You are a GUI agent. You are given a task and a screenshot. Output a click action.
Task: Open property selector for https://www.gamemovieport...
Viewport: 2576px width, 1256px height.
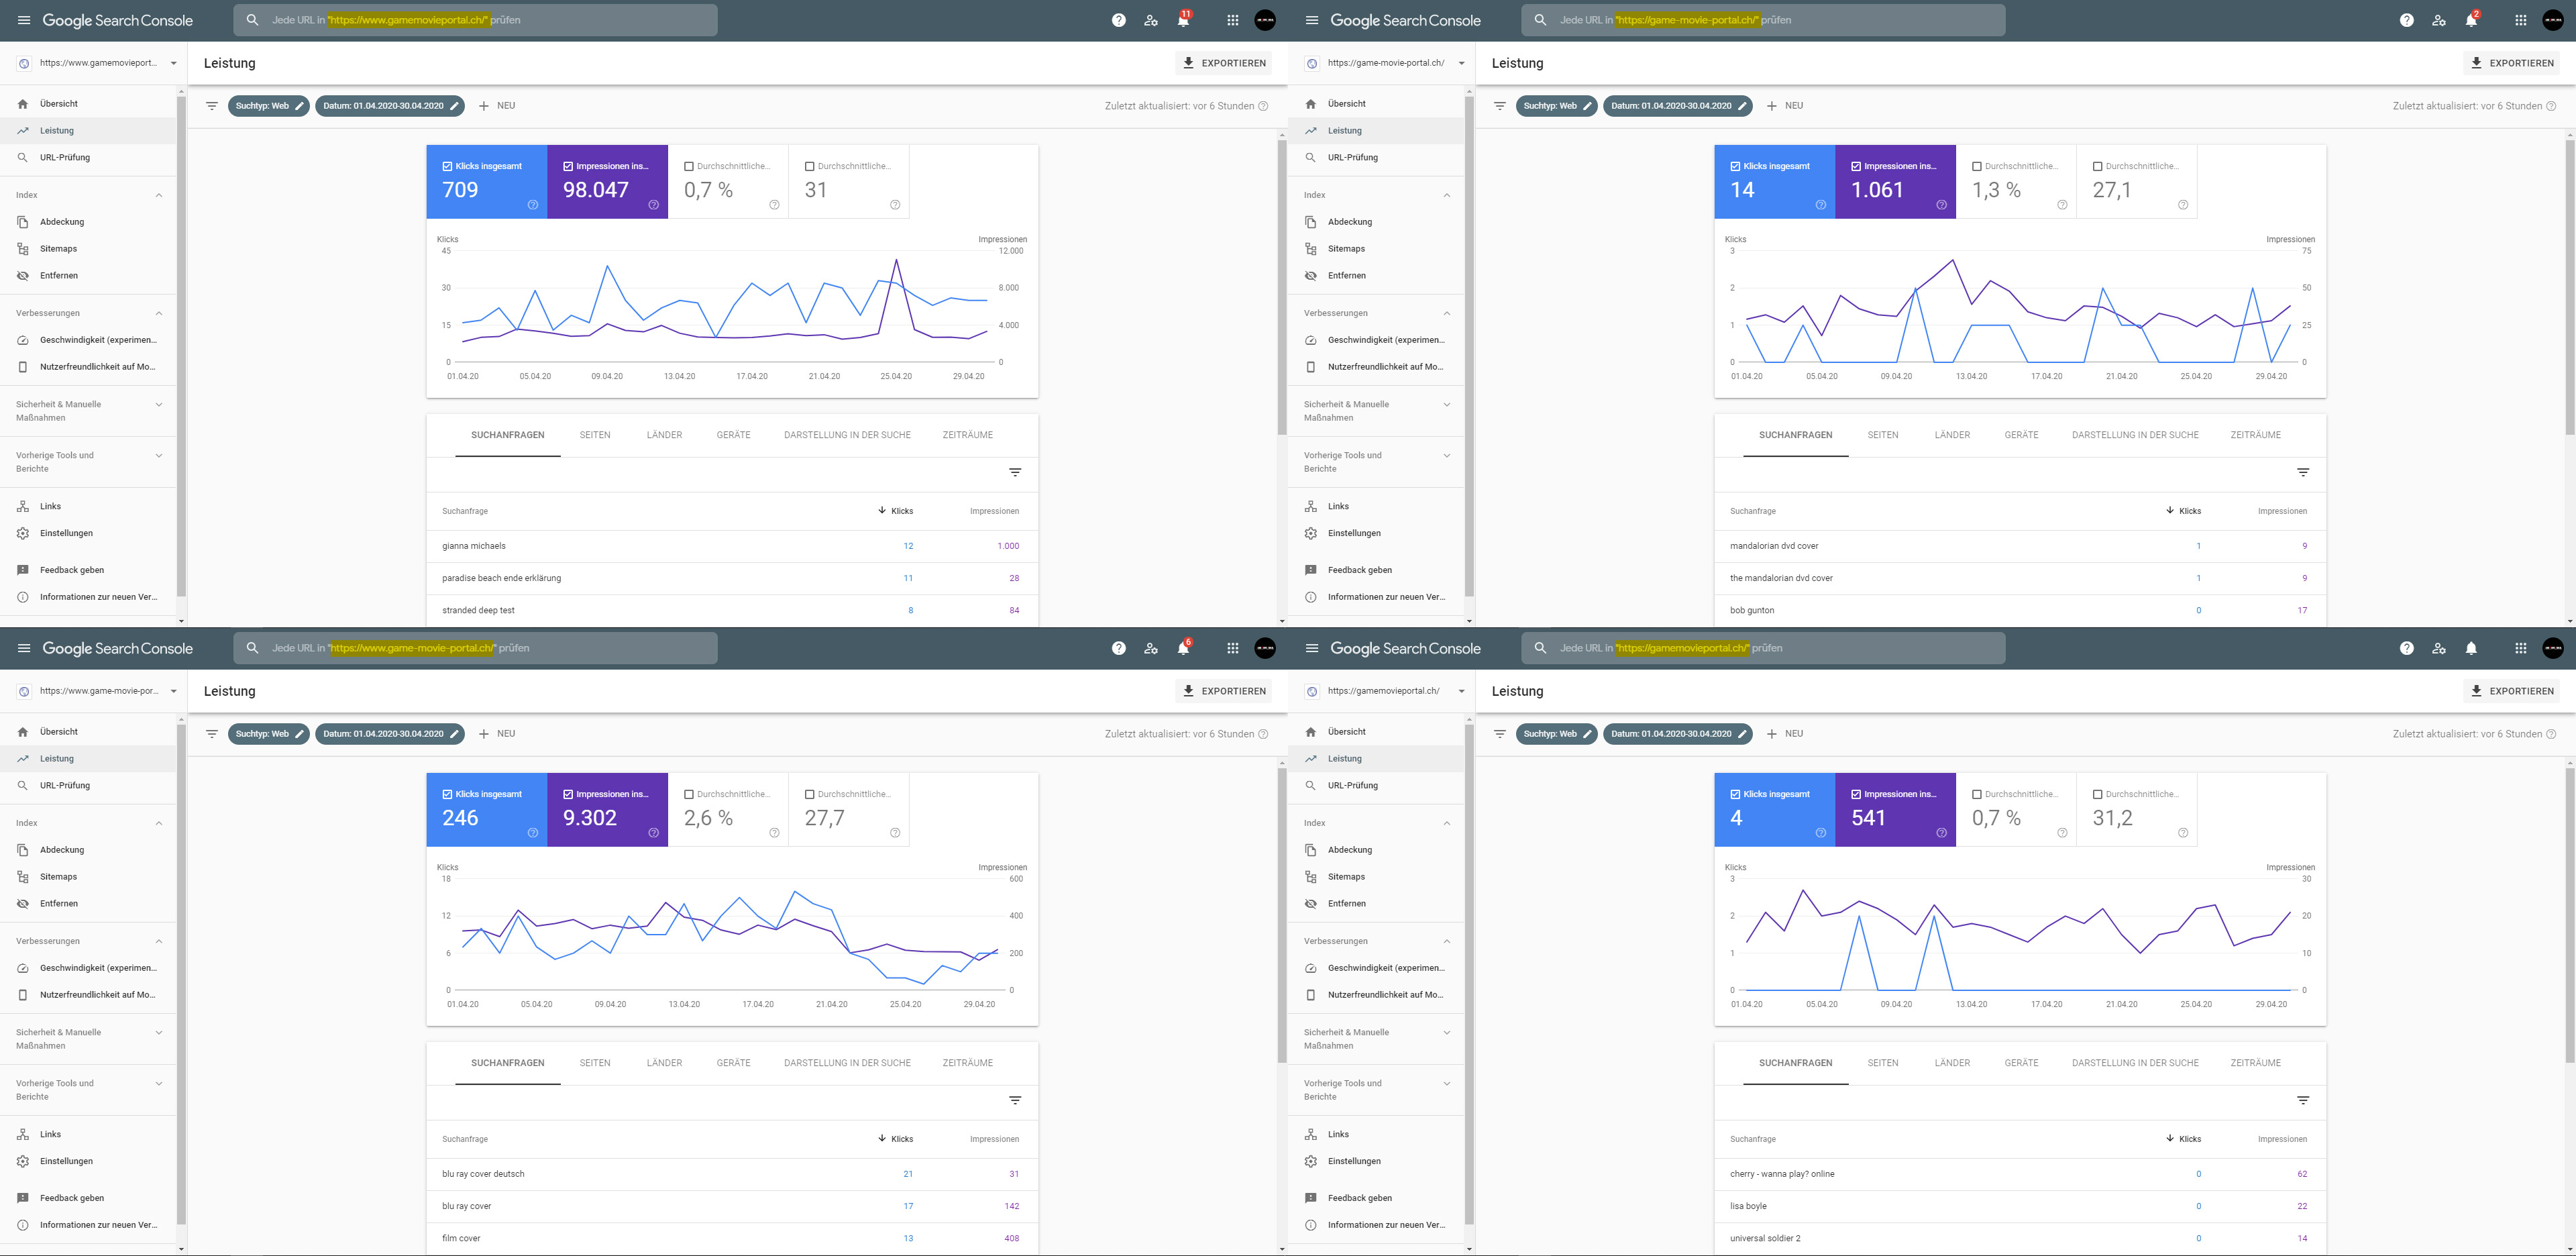click(97, 63)
